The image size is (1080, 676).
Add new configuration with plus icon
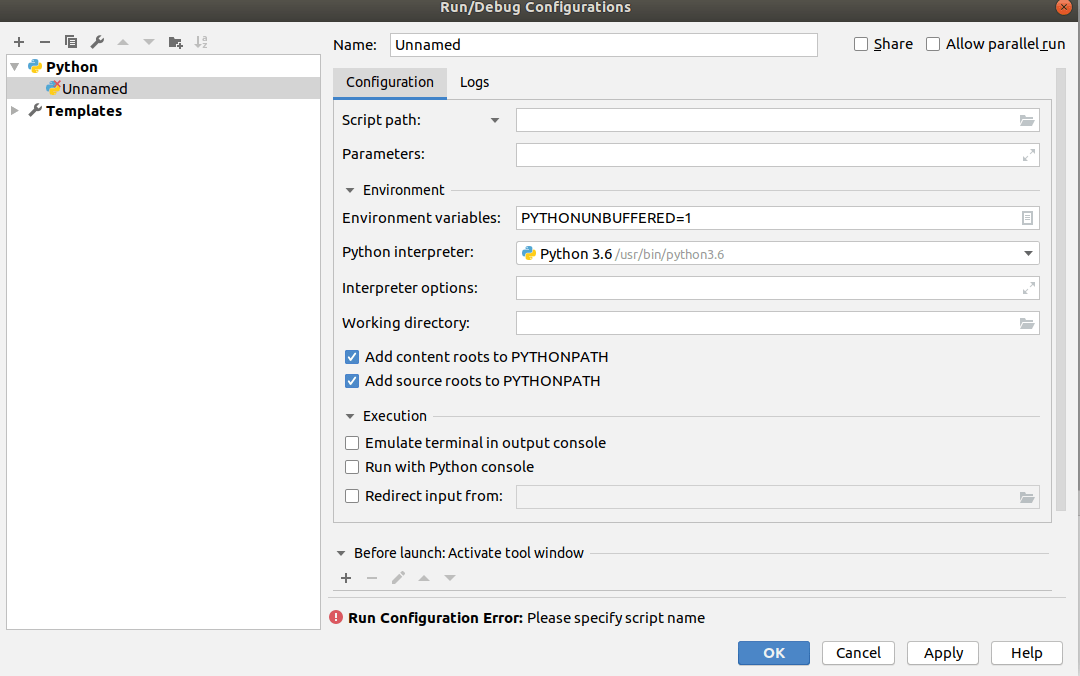19,42
